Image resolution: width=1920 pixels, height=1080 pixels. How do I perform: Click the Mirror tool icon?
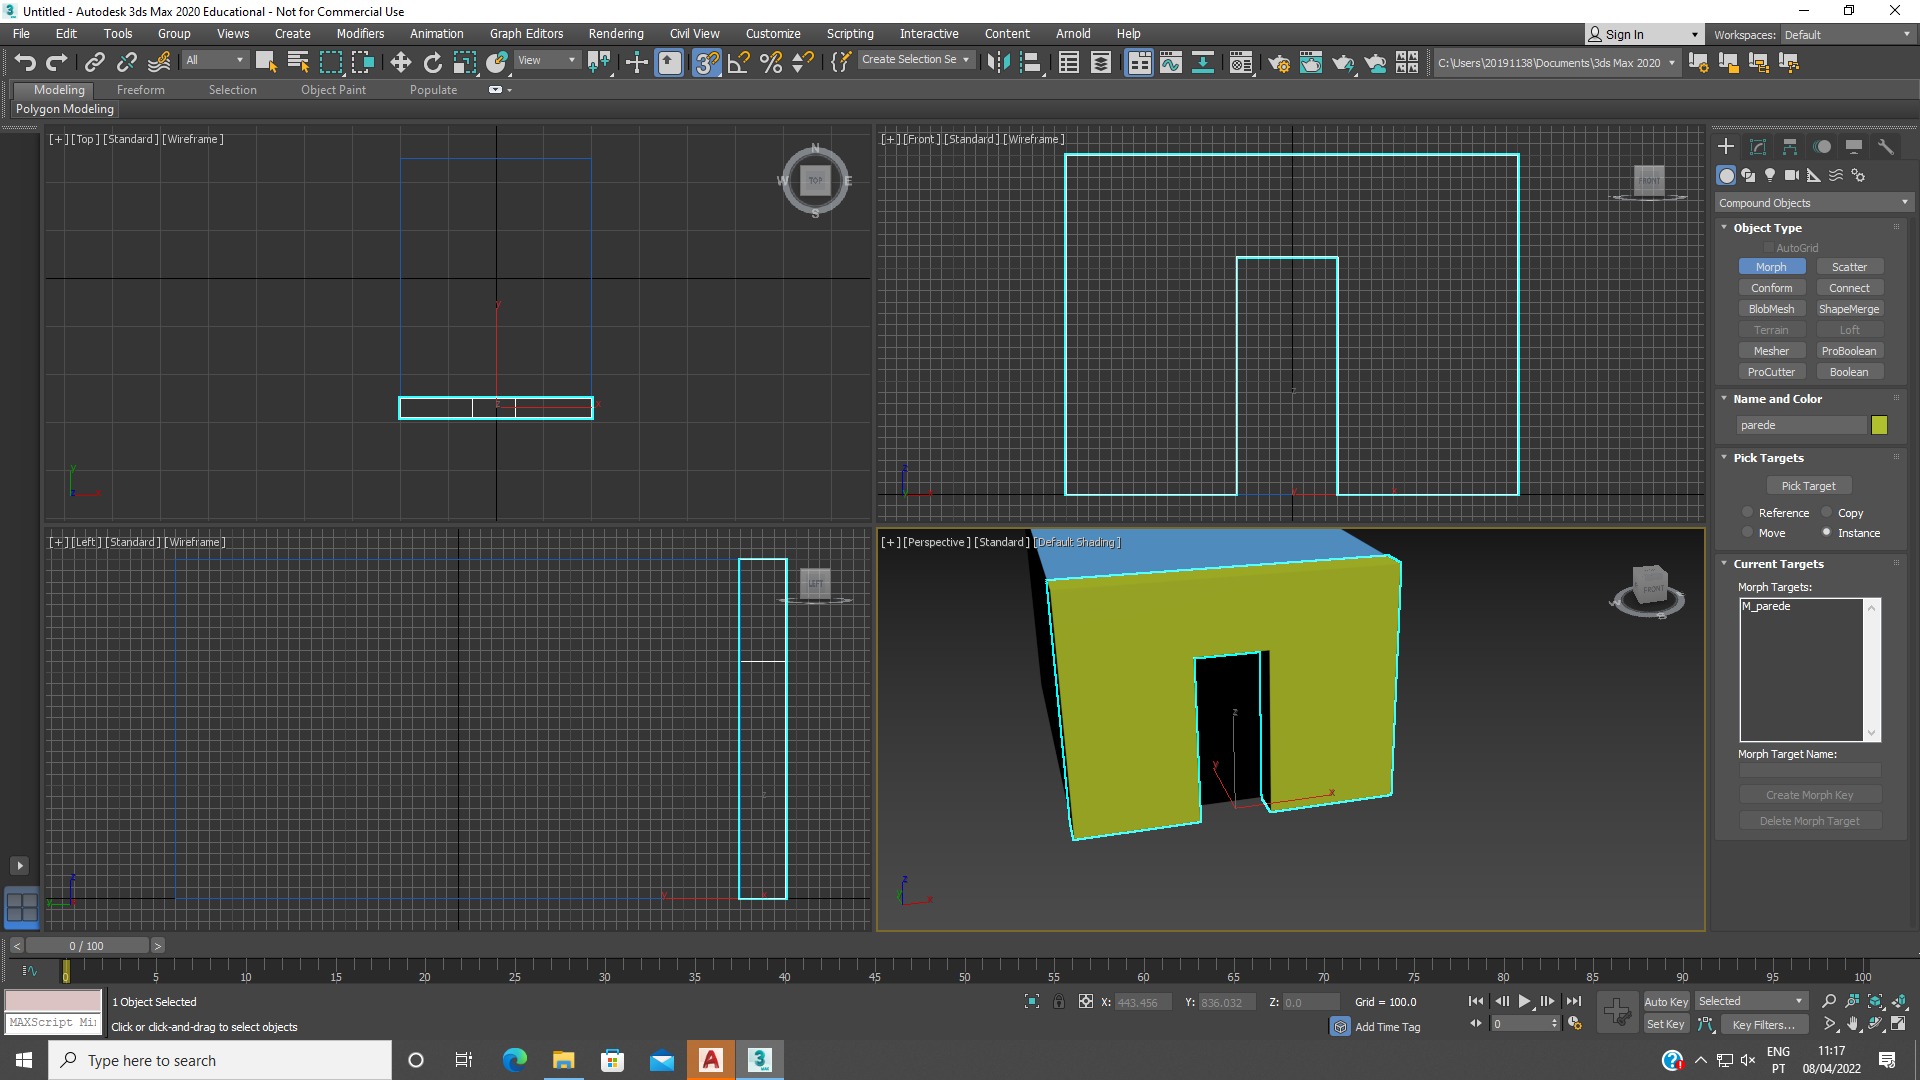click(998, 62)
